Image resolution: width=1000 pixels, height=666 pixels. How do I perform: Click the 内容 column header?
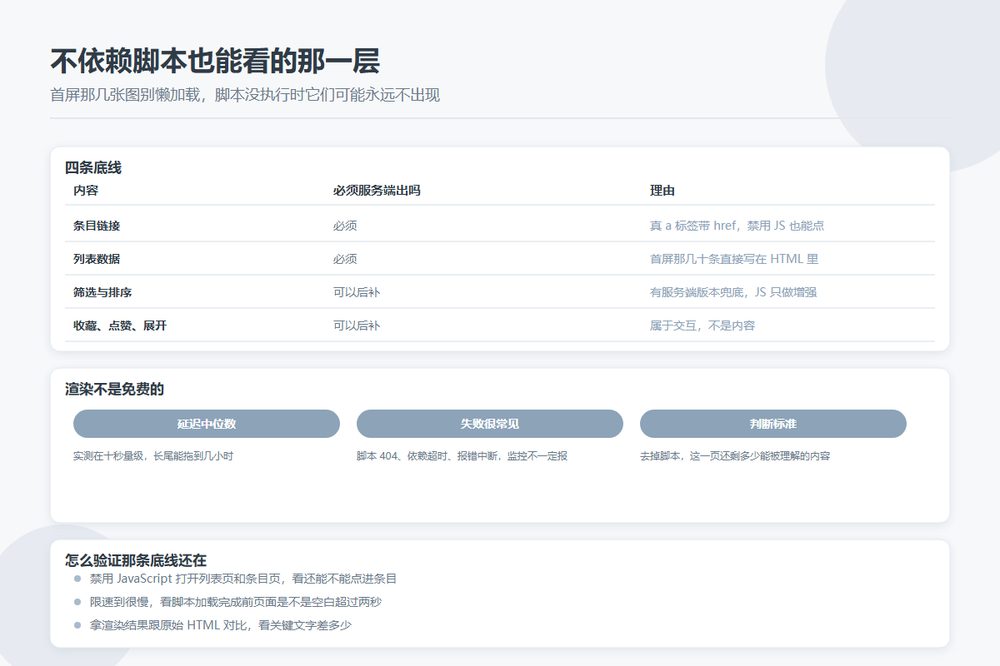[x=85, y=190]
